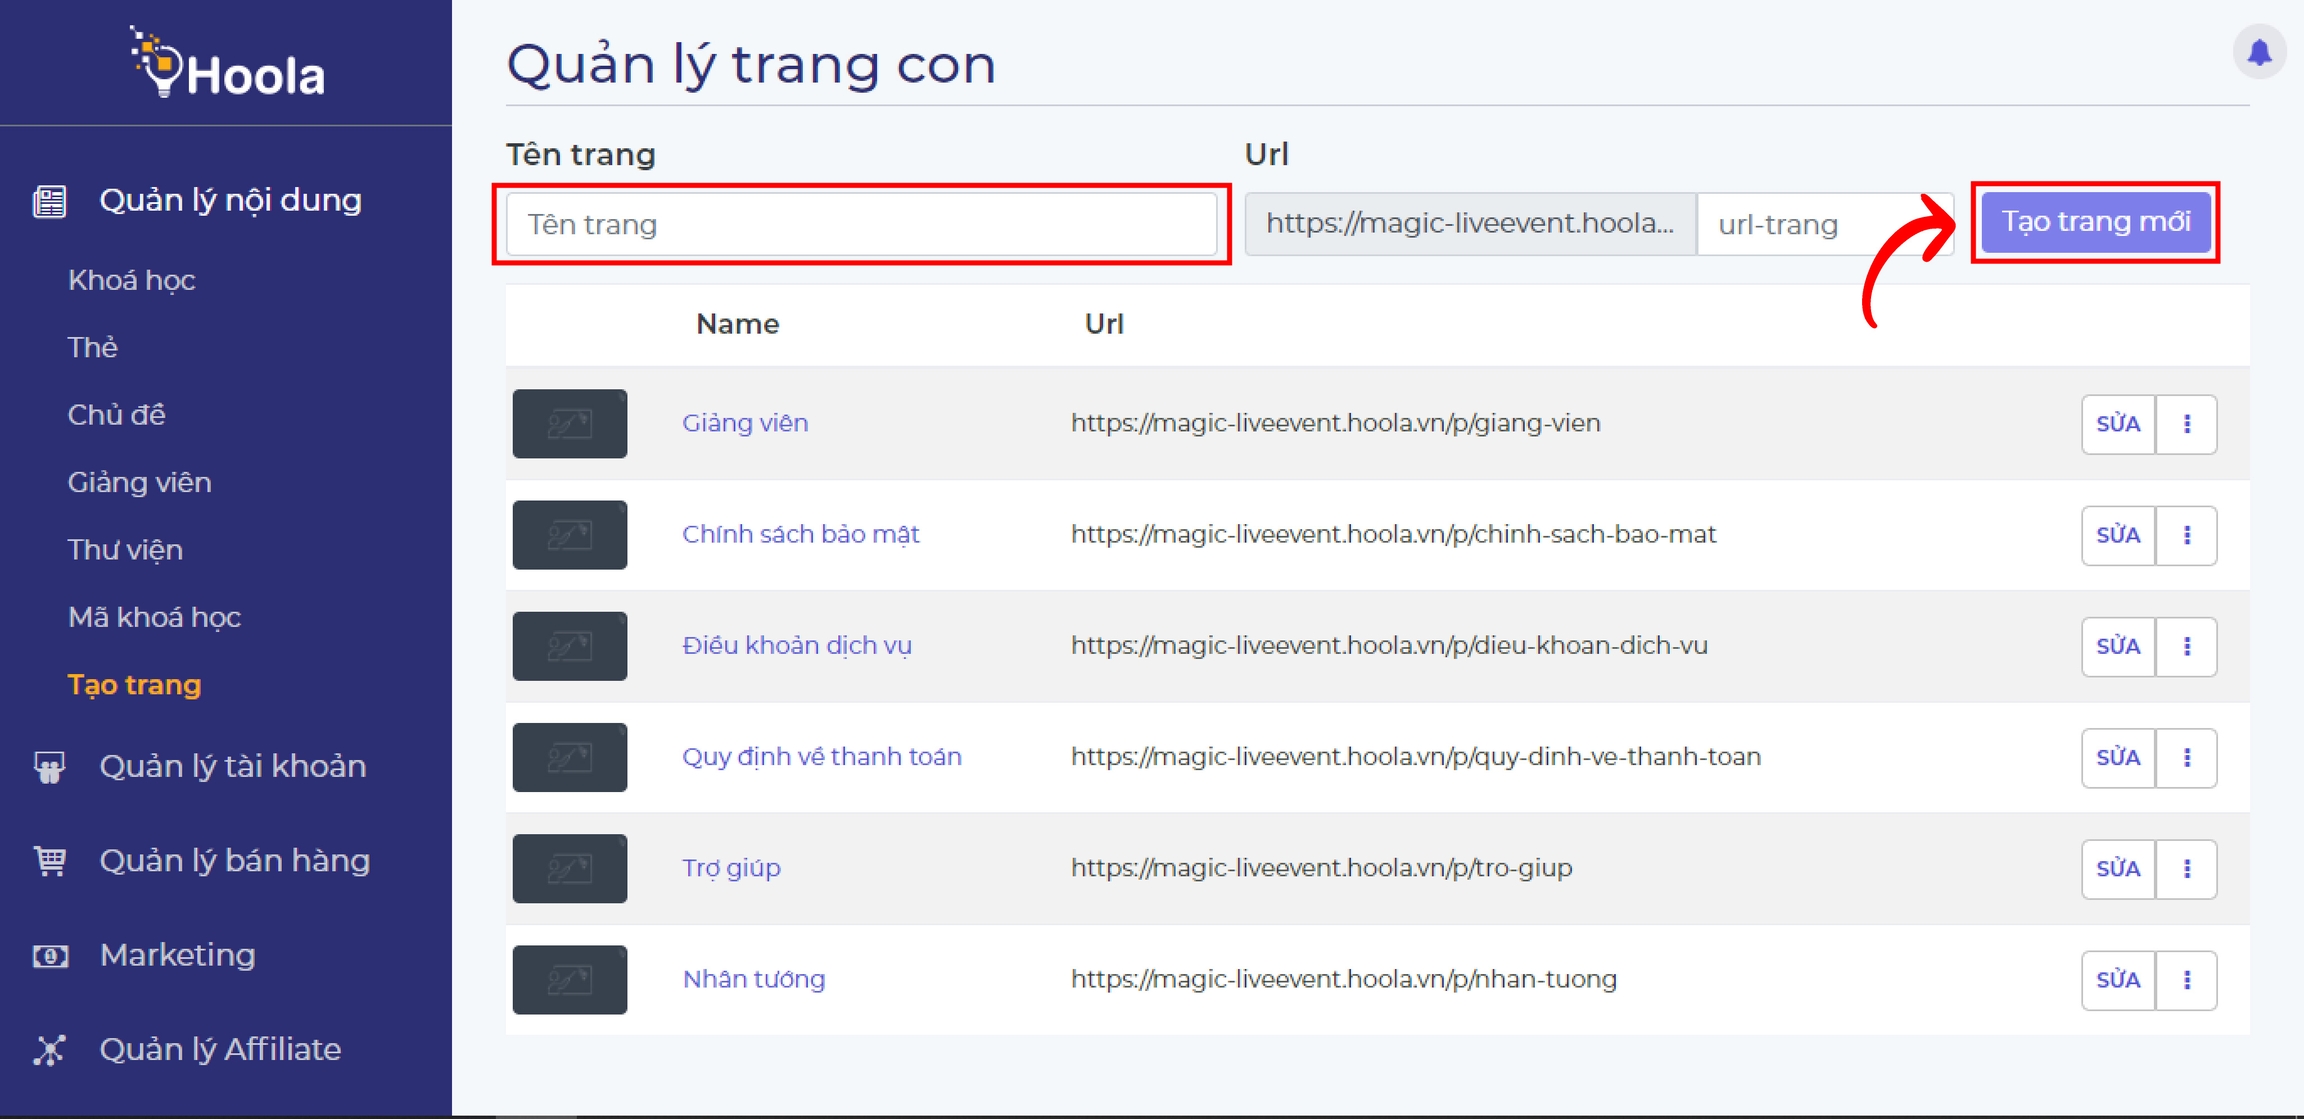Click the Quản lý bán hàng cart icon
2304x1119 pixels.
pyautogui.click(x=50, y=861)
